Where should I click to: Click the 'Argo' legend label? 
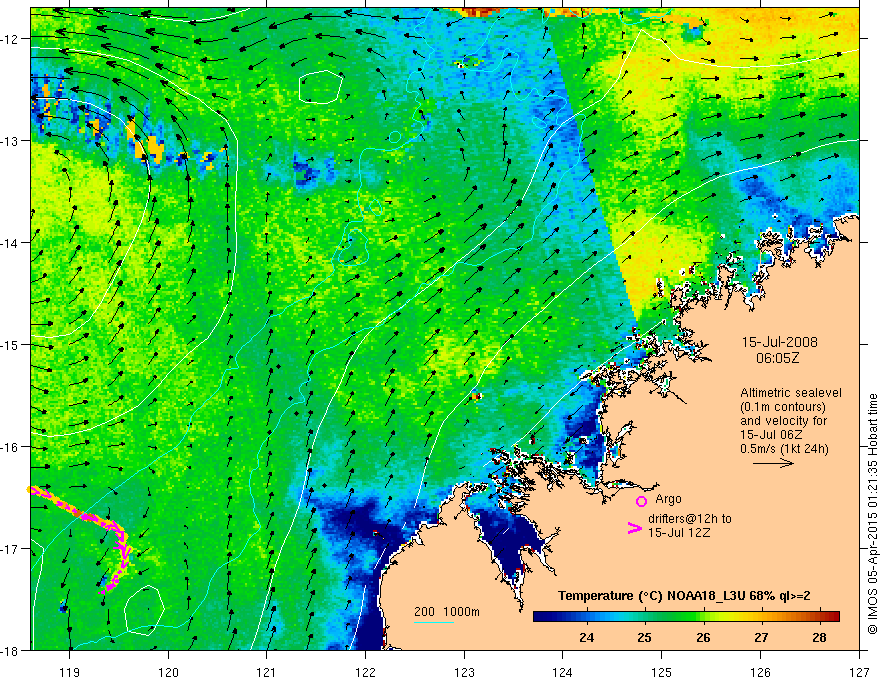pyautogui.click(x=668, y=499)
